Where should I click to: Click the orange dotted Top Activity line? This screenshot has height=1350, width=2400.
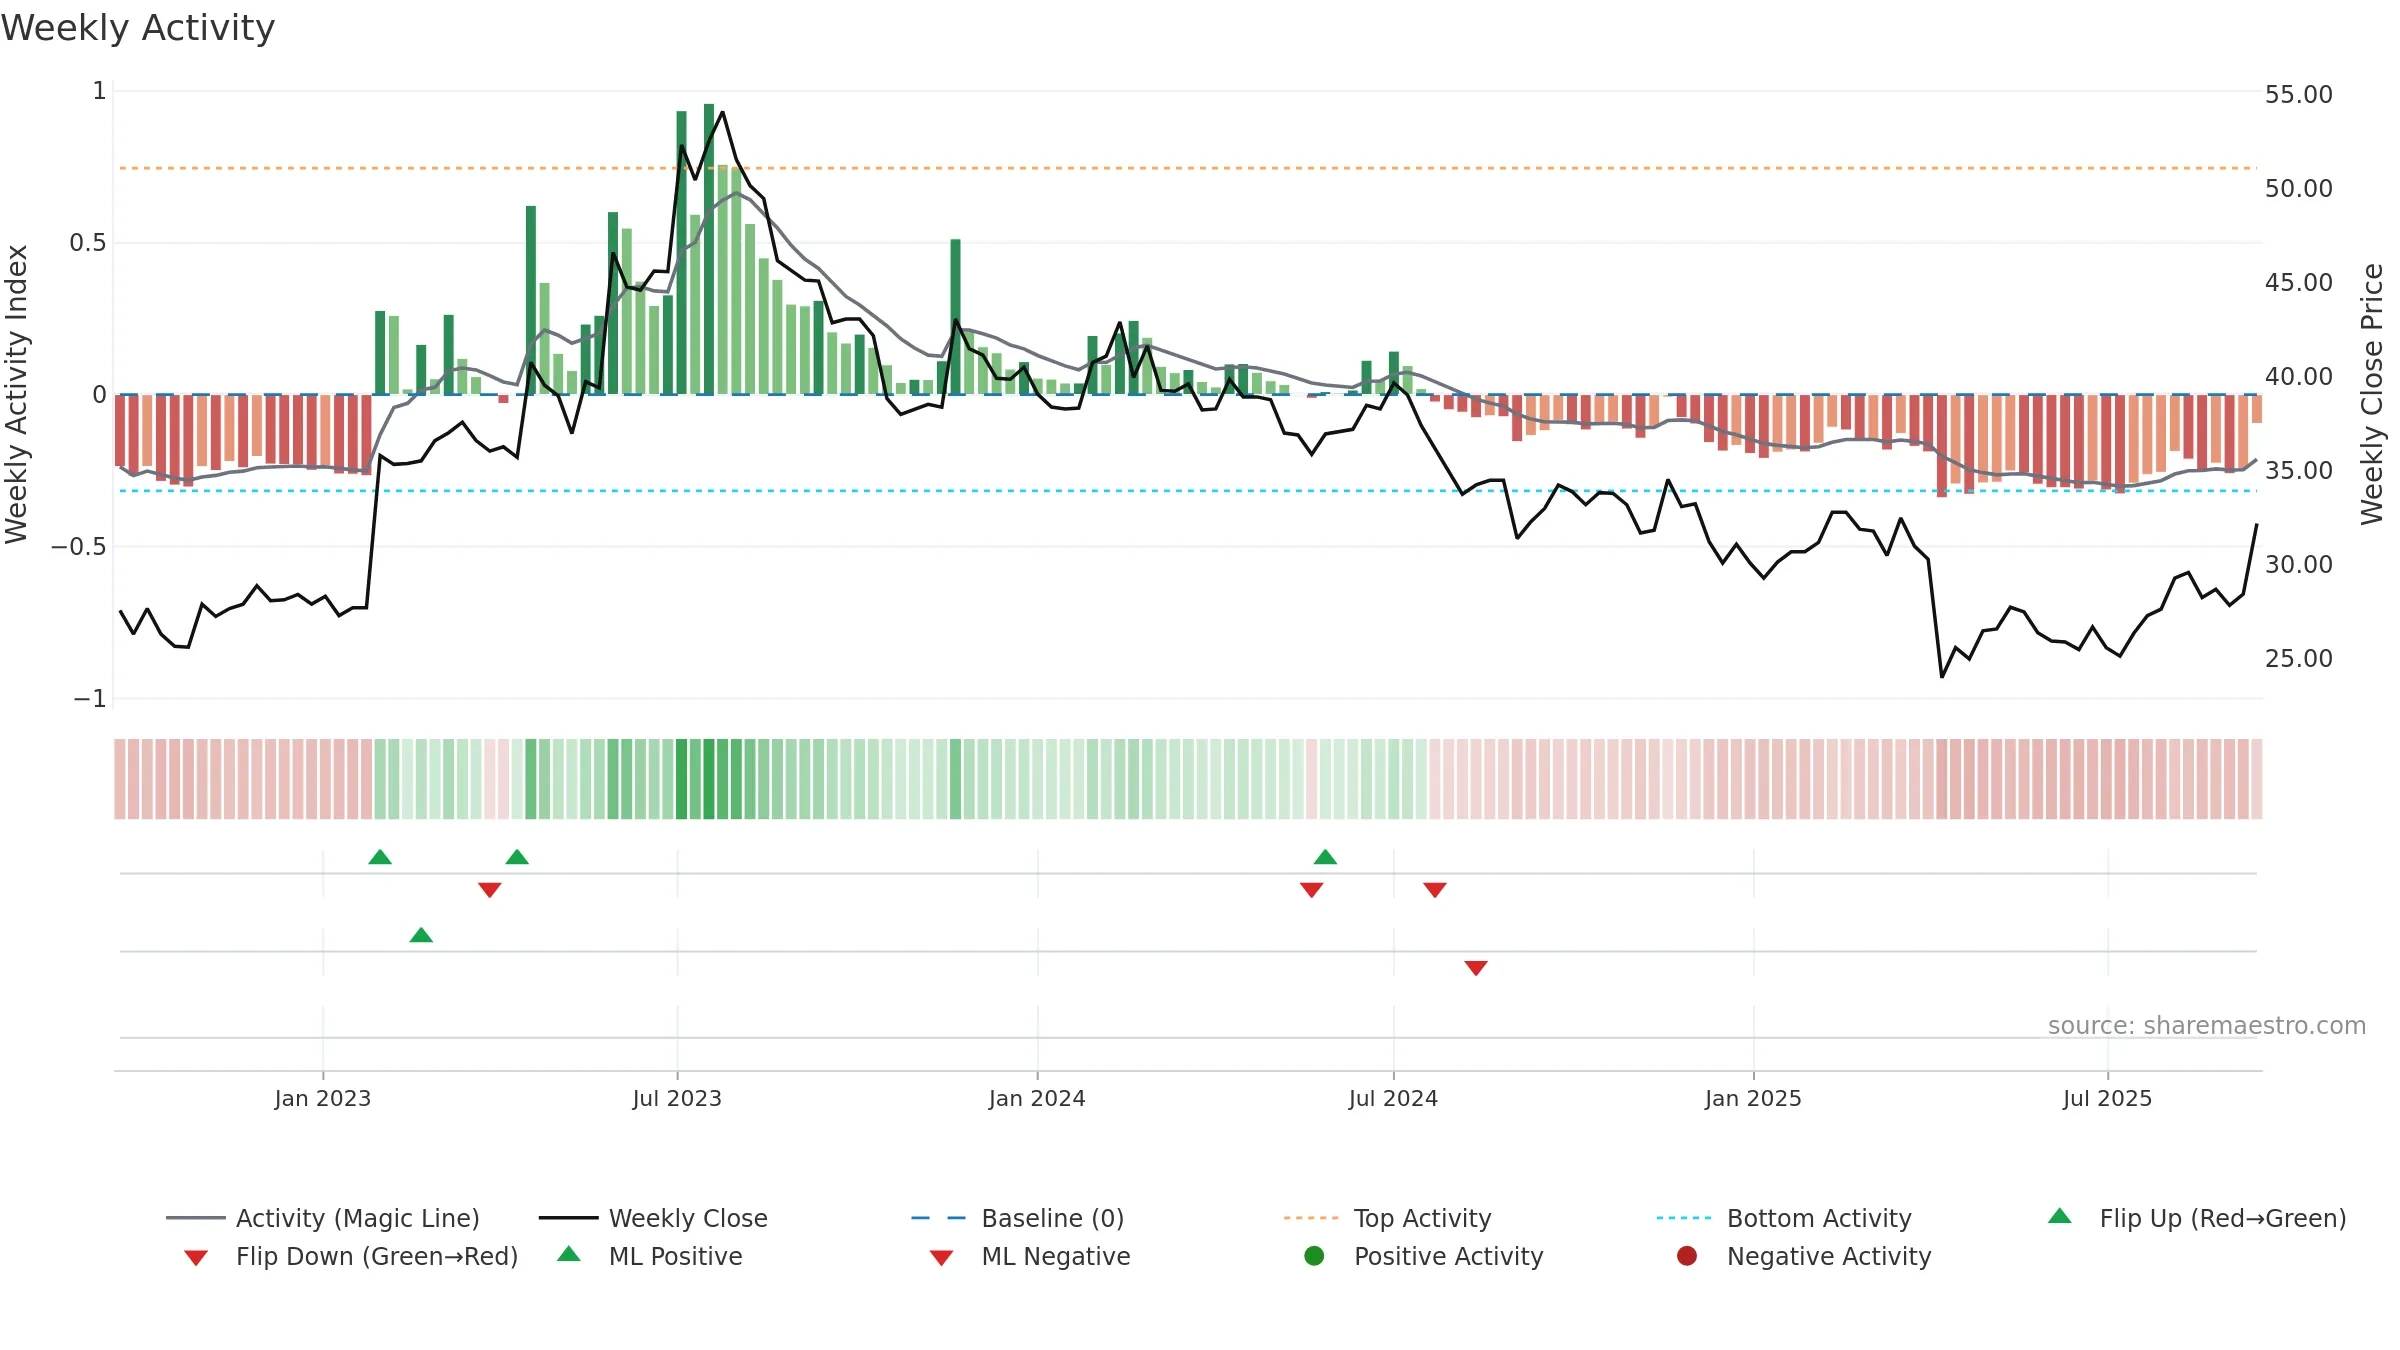pos(1188,168)
